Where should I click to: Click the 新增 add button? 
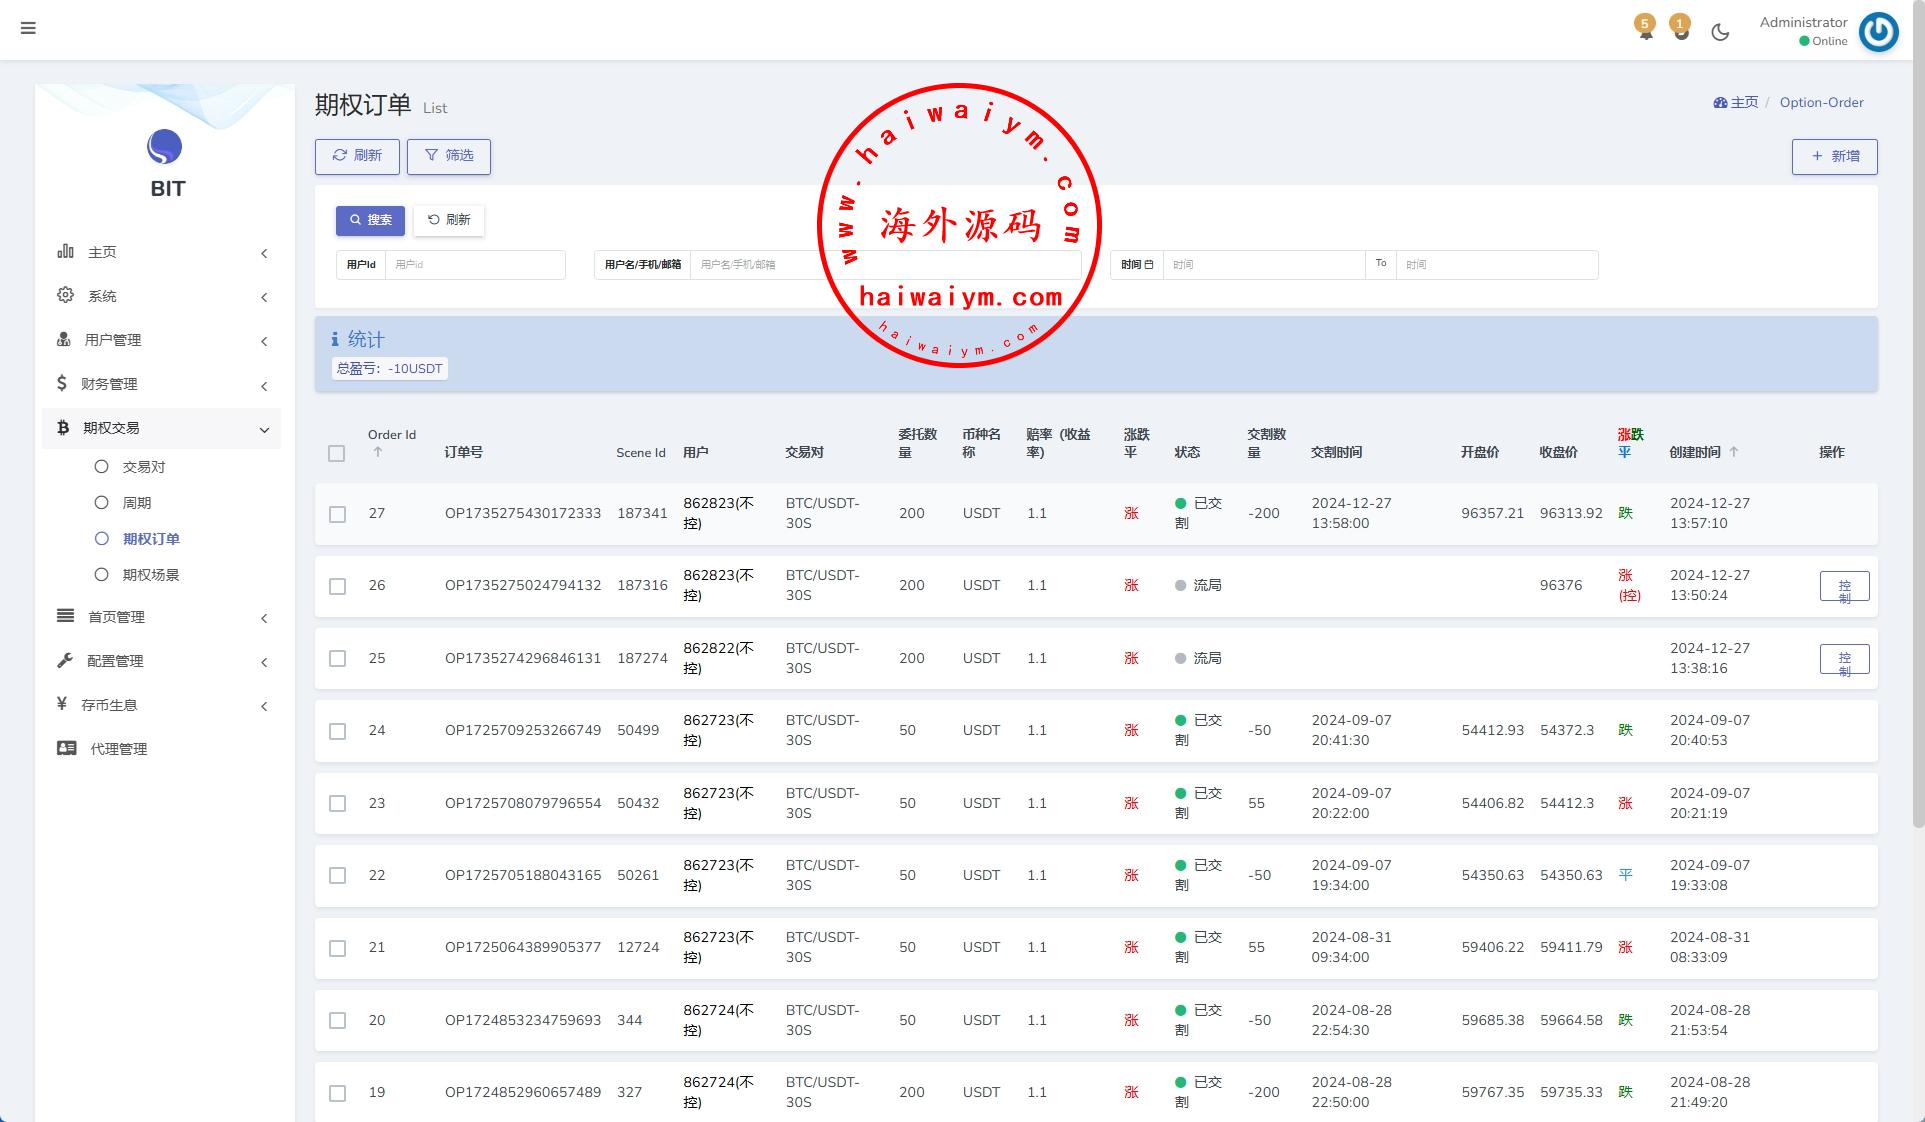coord(1834,157)
